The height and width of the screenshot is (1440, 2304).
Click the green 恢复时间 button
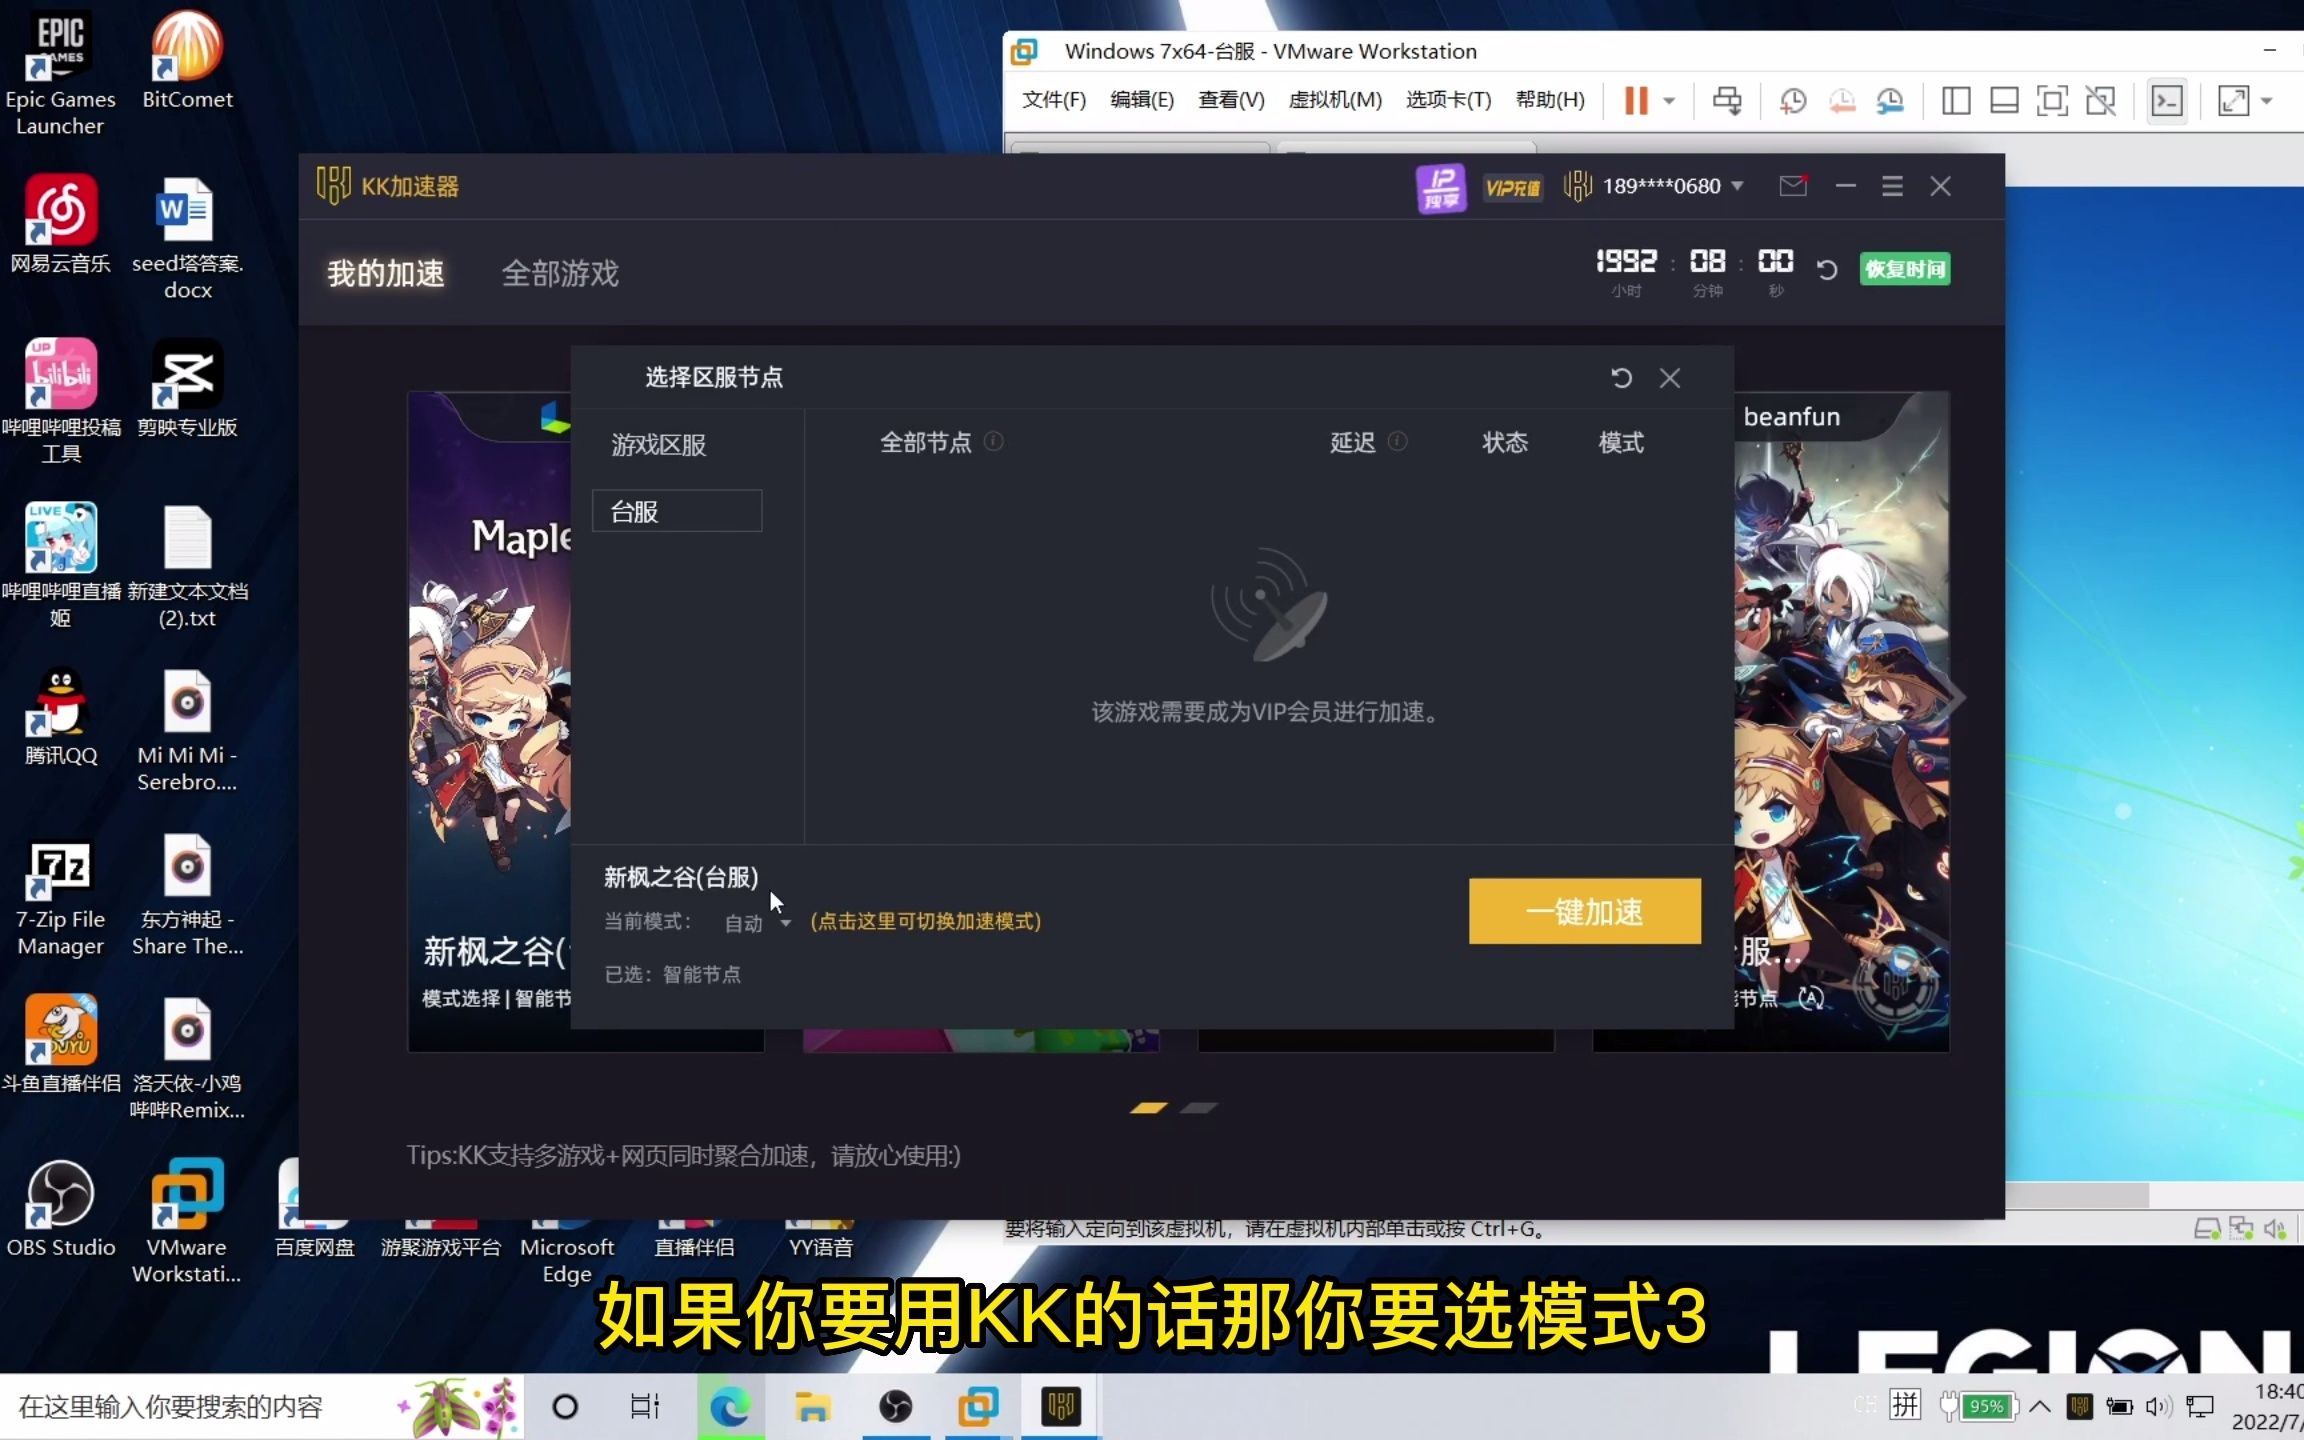pyautogui.click(x=1905, y=269)
